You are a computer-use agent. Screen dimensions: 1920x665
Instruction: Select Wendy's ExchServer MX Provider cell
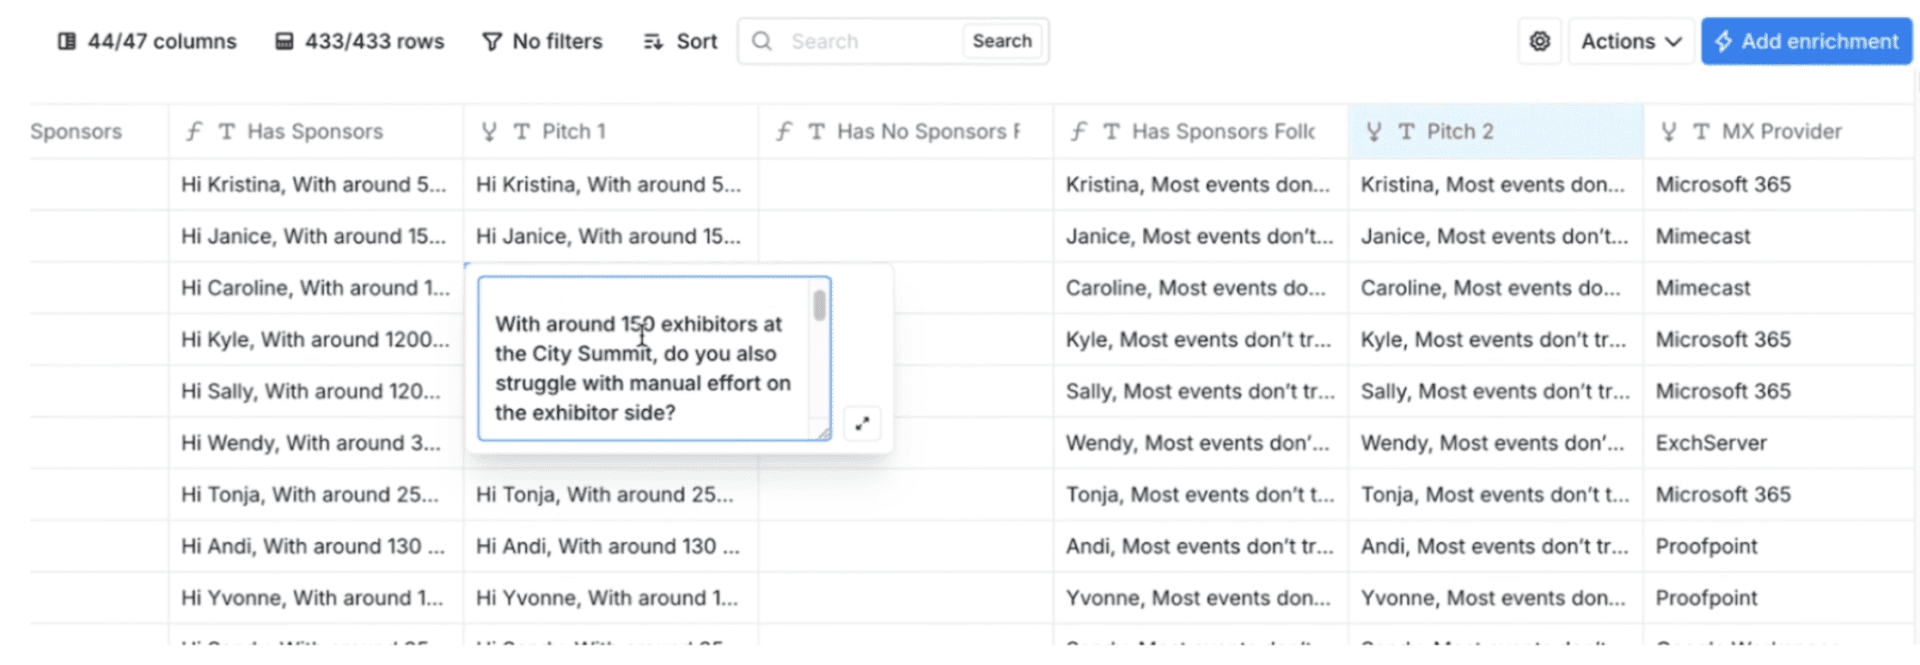click(1780, 443)
